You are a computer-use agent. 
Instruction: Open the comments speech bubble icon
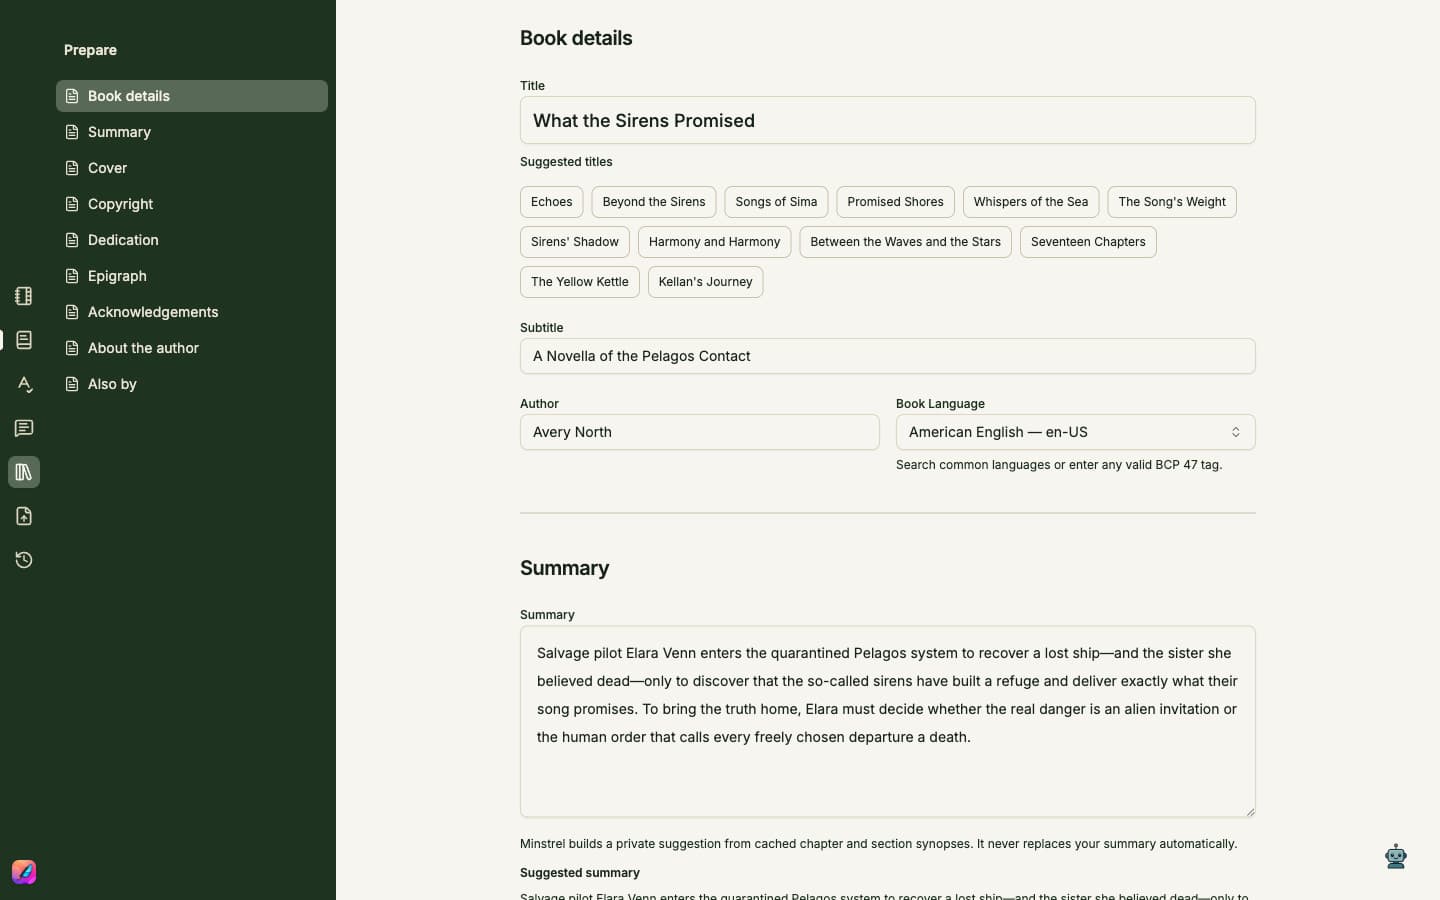[24, 428]
